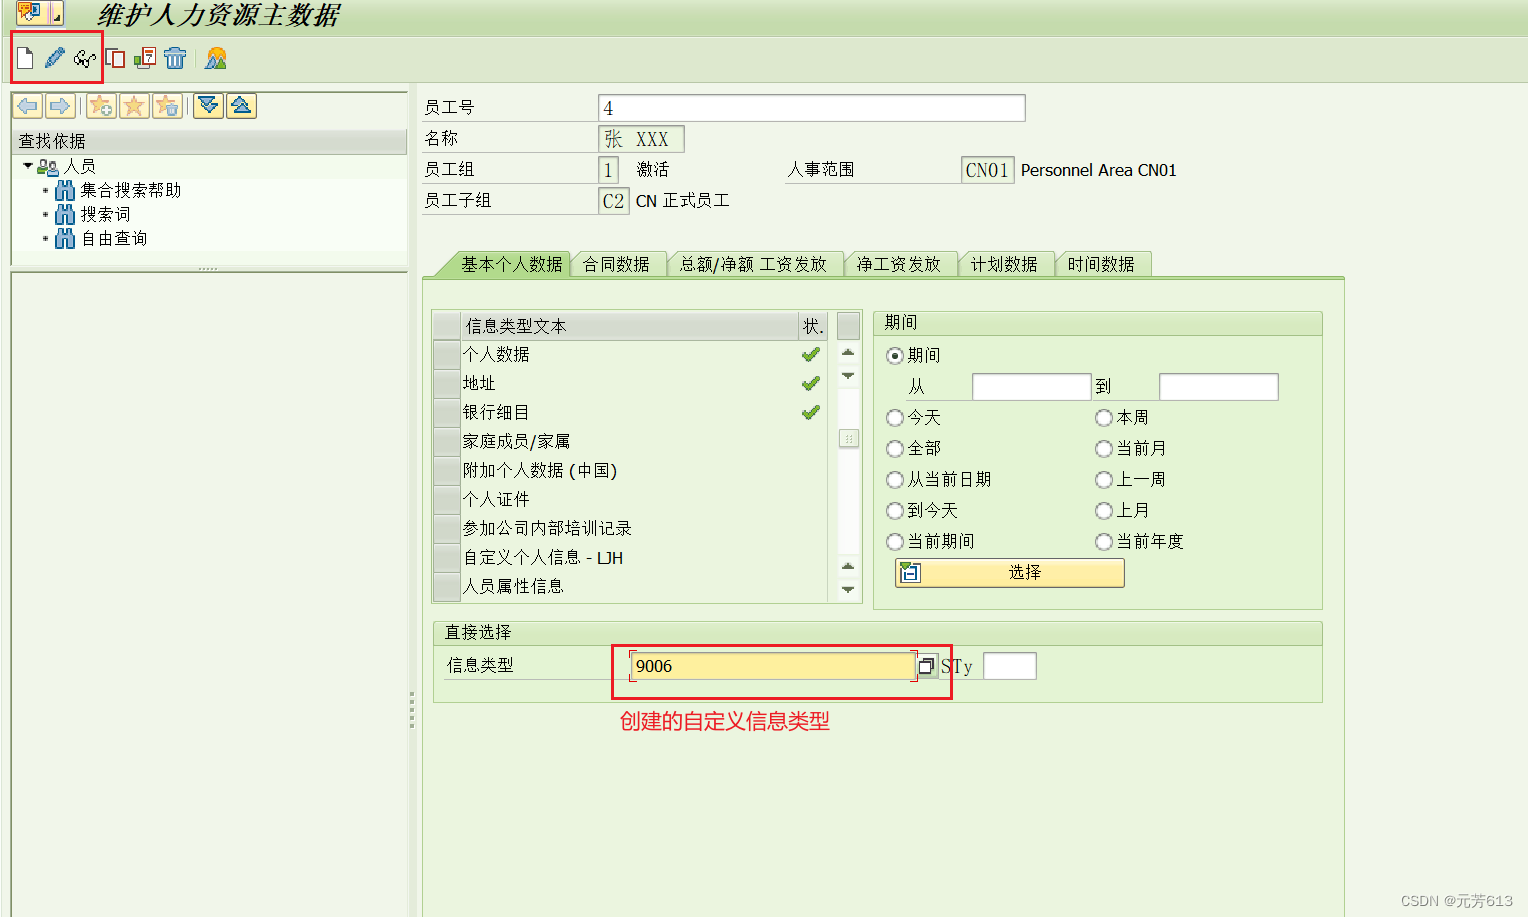
Task: Switch to the 净工资发放 tab
Action: point(898,264)
